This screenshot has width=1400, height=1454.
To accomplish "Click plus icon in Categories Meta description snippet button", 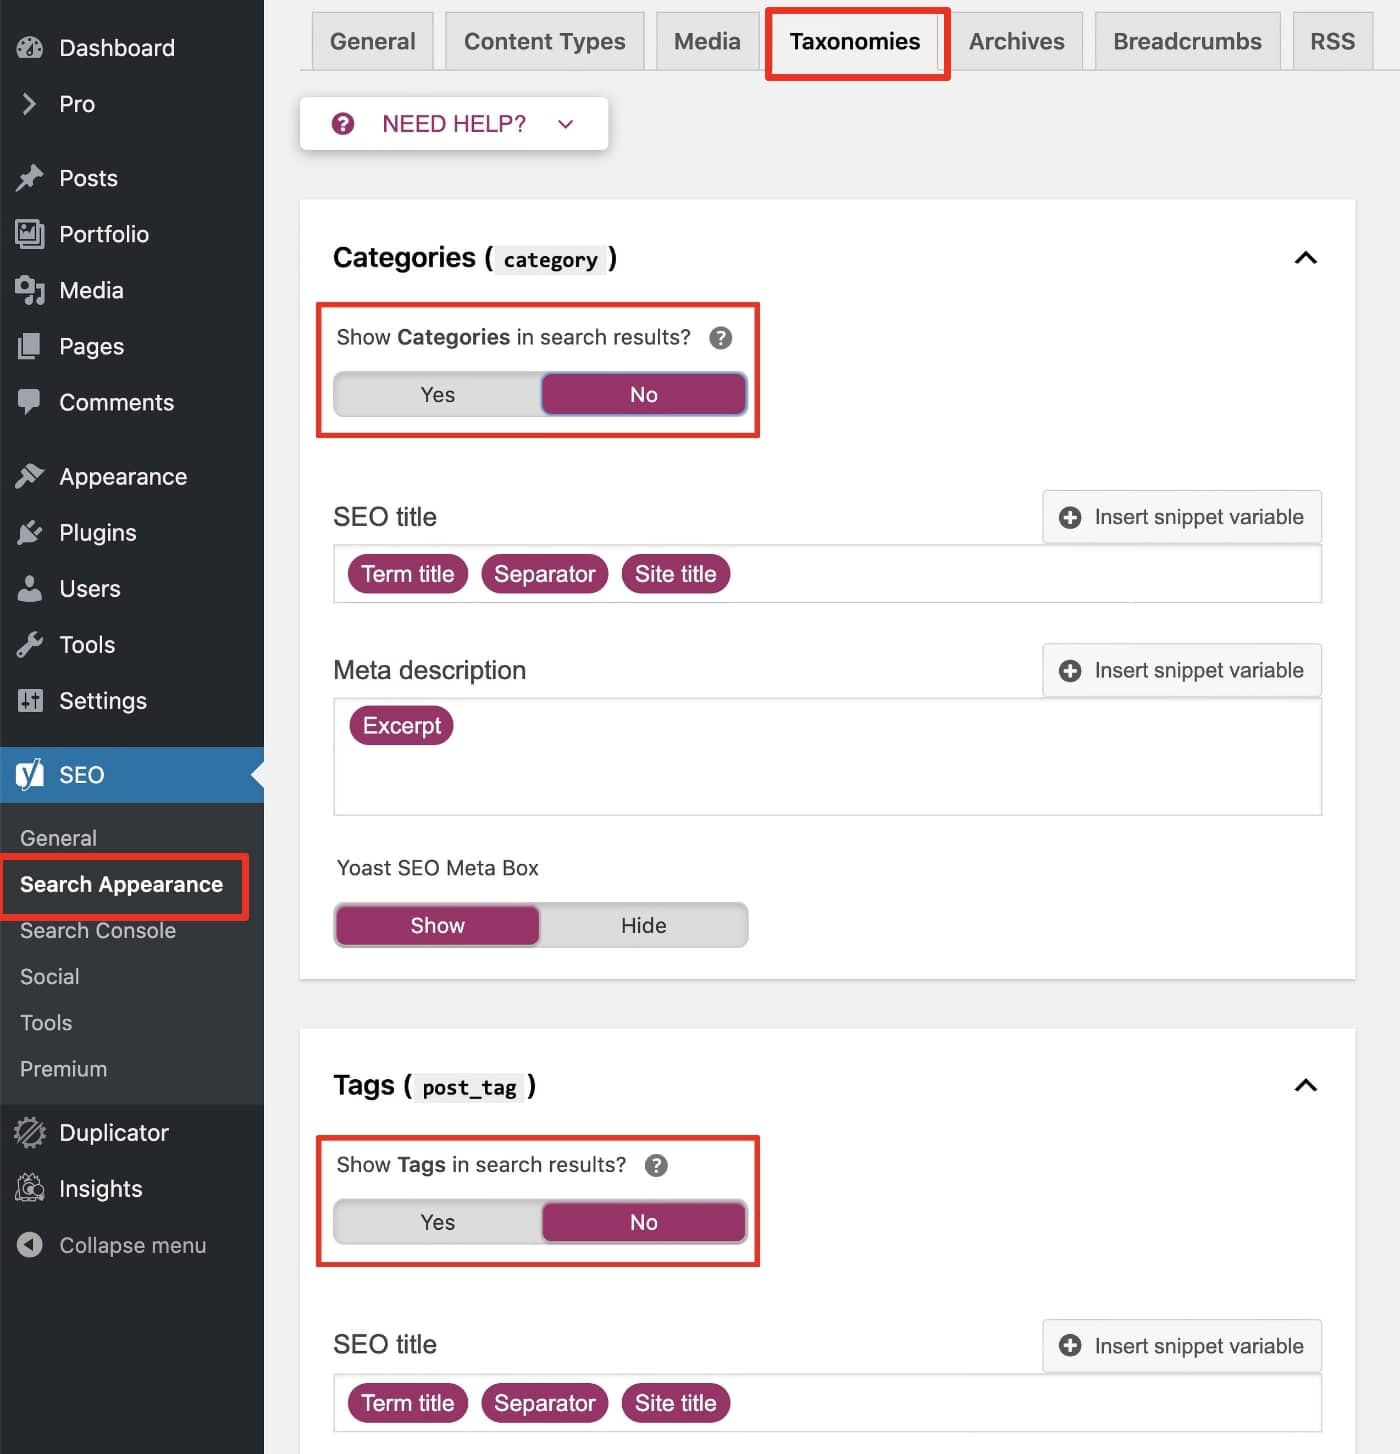I will coord(1070,670).
